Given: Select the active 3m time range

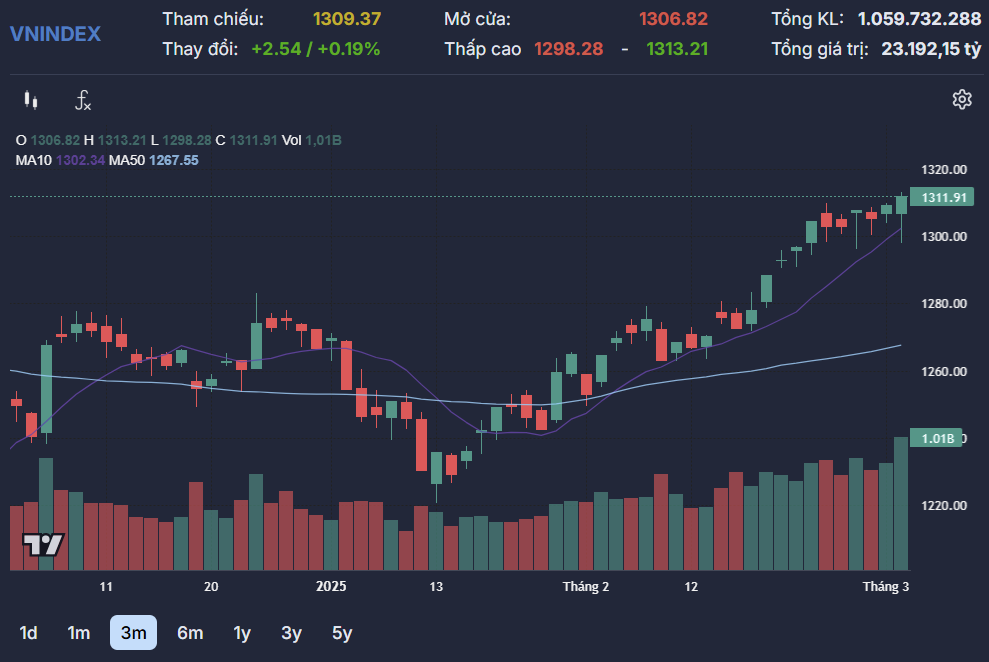Looking at the screenshot, I should [x=133, y=633].
